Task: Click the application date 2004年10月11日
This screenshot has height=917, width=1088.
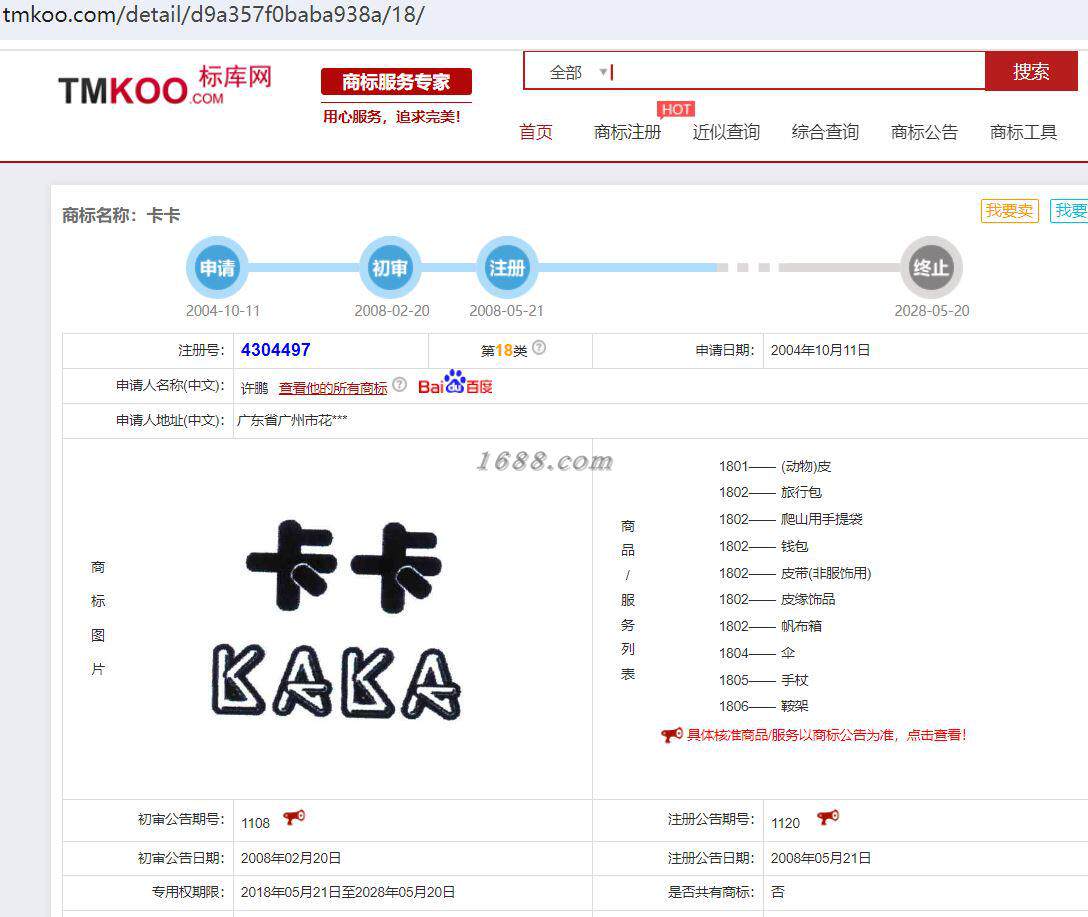Action: coord(820,350)
